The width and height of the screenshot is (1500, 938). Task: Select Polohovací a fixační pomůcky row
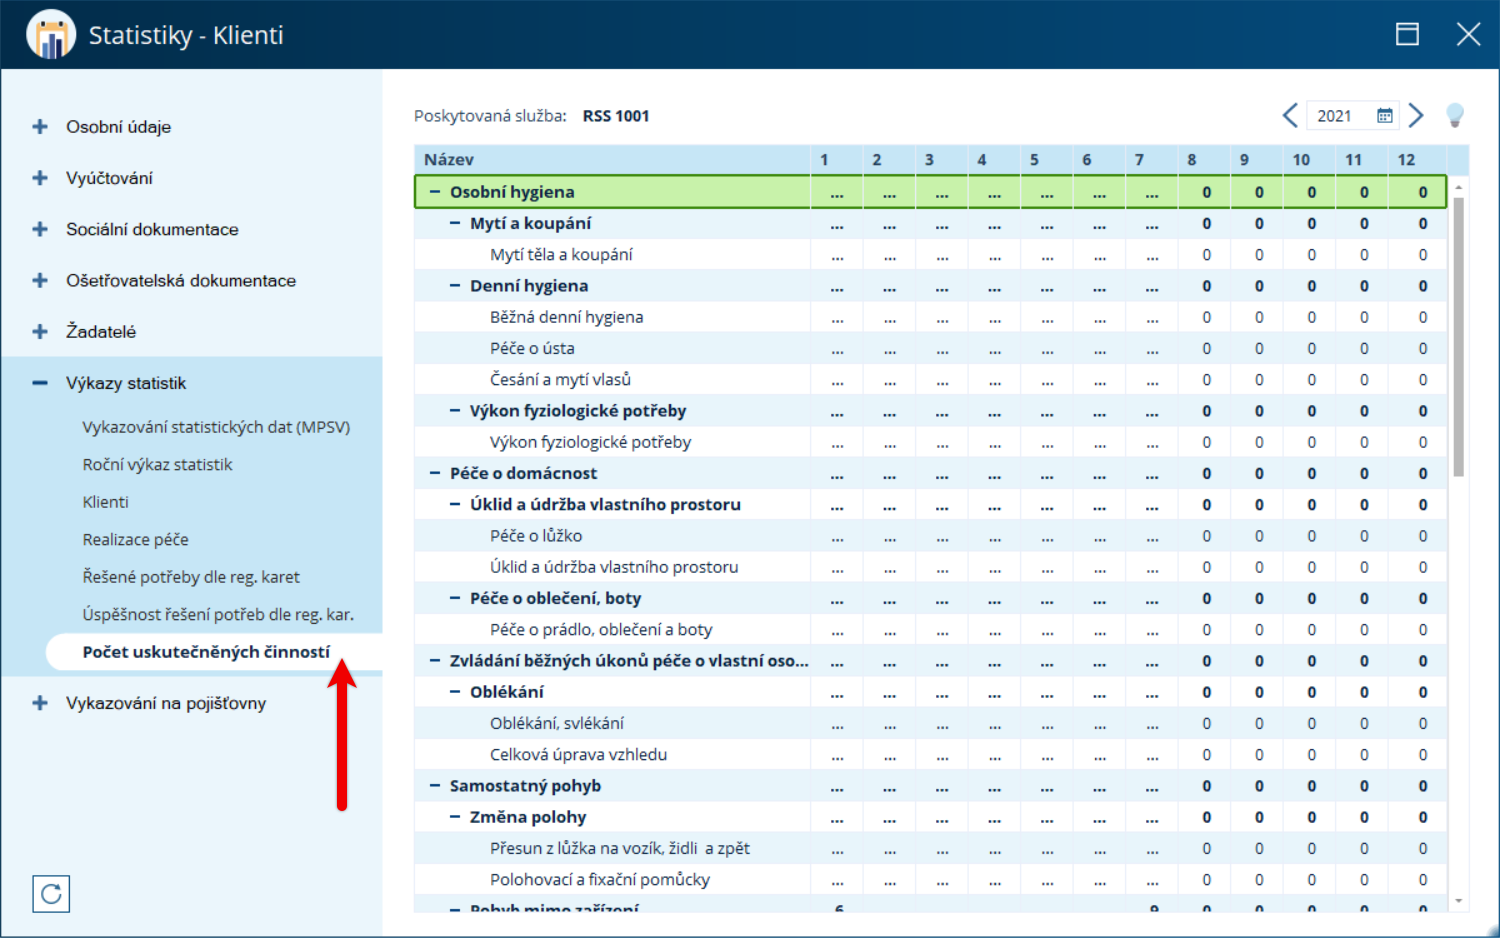(930, 880)
